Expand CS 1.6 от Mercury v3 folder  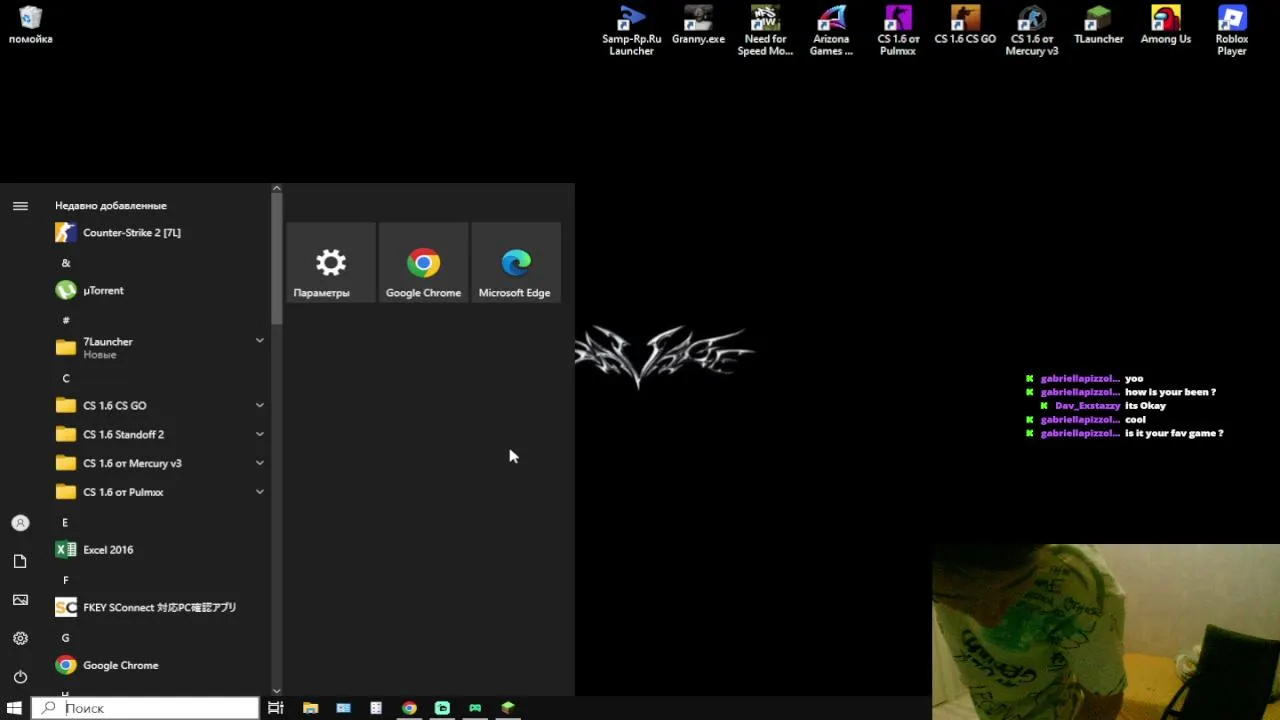(x=160, y=463)
